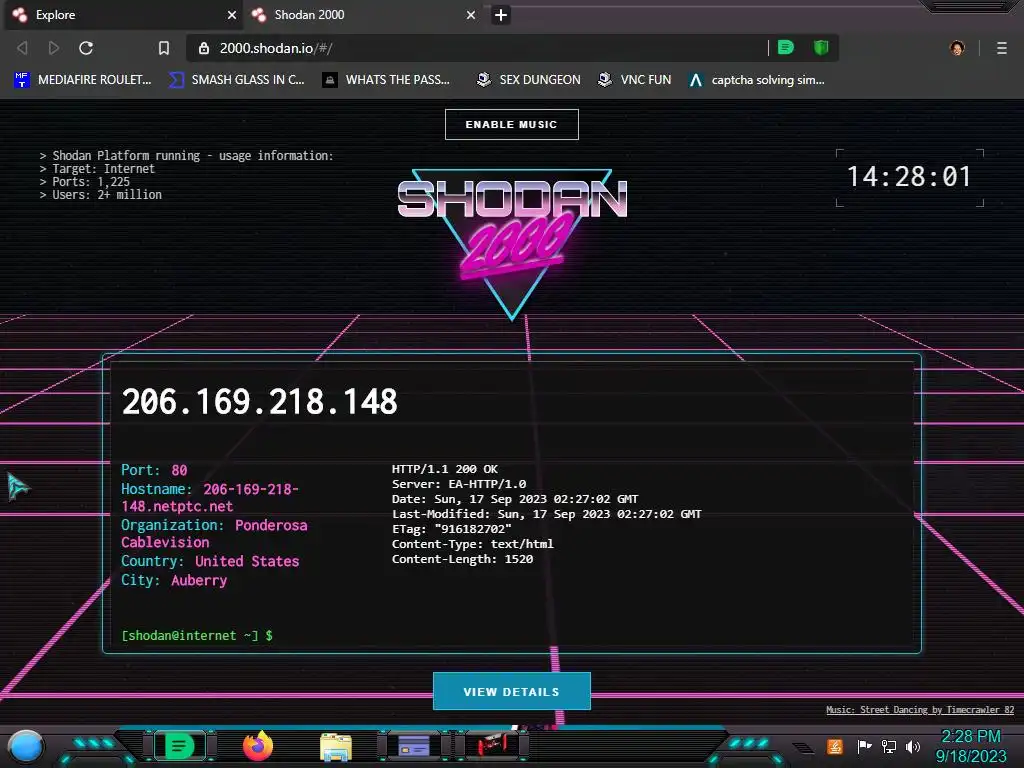Go back with the browser back arrow

tap(22, 48)
